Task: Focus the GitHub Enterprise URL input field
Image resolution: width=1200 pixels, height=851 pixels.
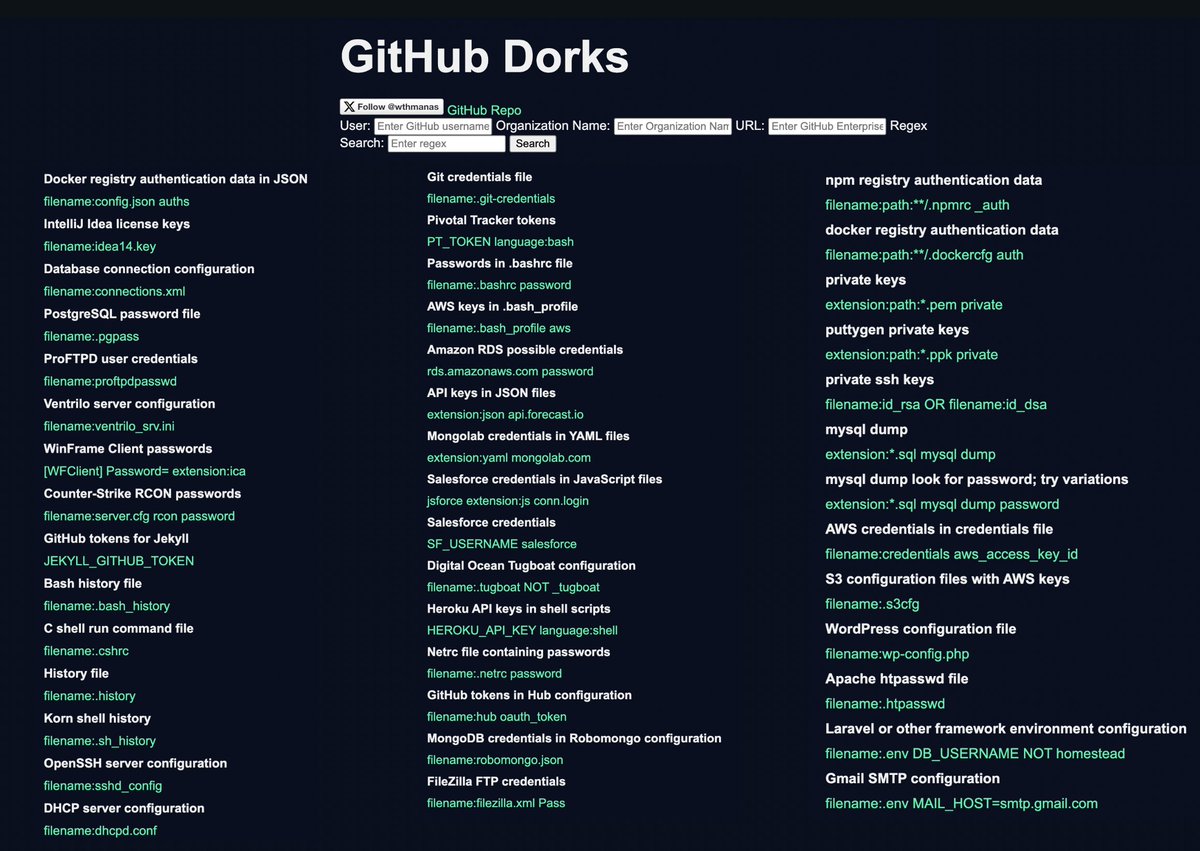Action: (x=827, y=126)
